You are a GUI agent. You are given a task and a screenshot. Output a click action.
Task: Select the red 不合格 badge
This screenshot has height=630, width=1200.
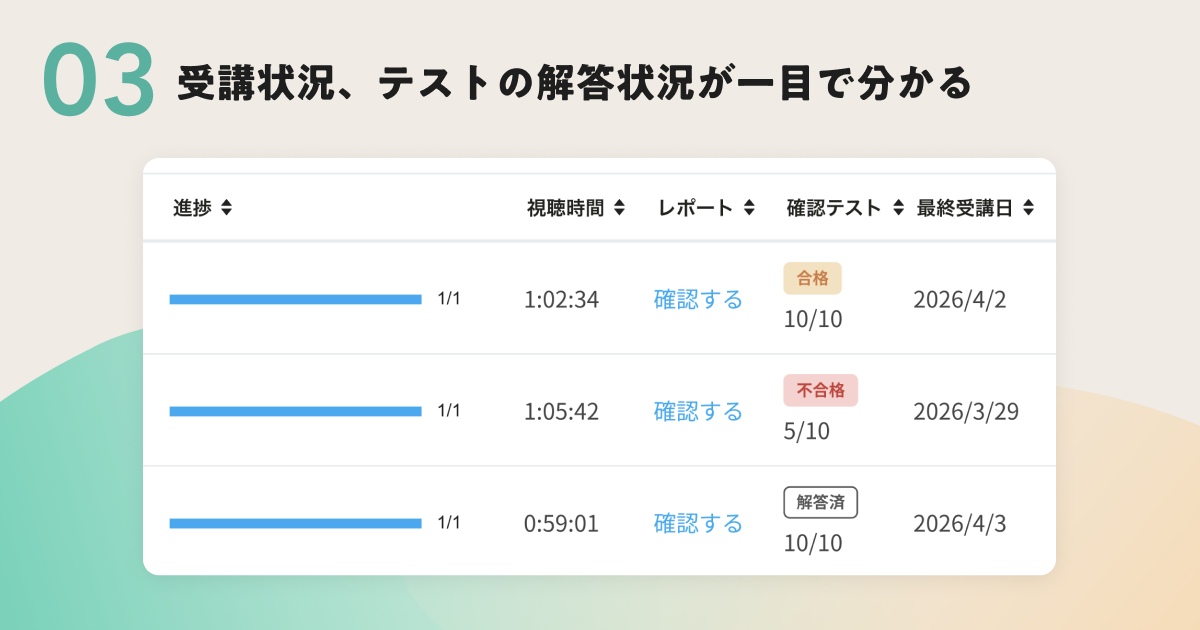(820, 390)
